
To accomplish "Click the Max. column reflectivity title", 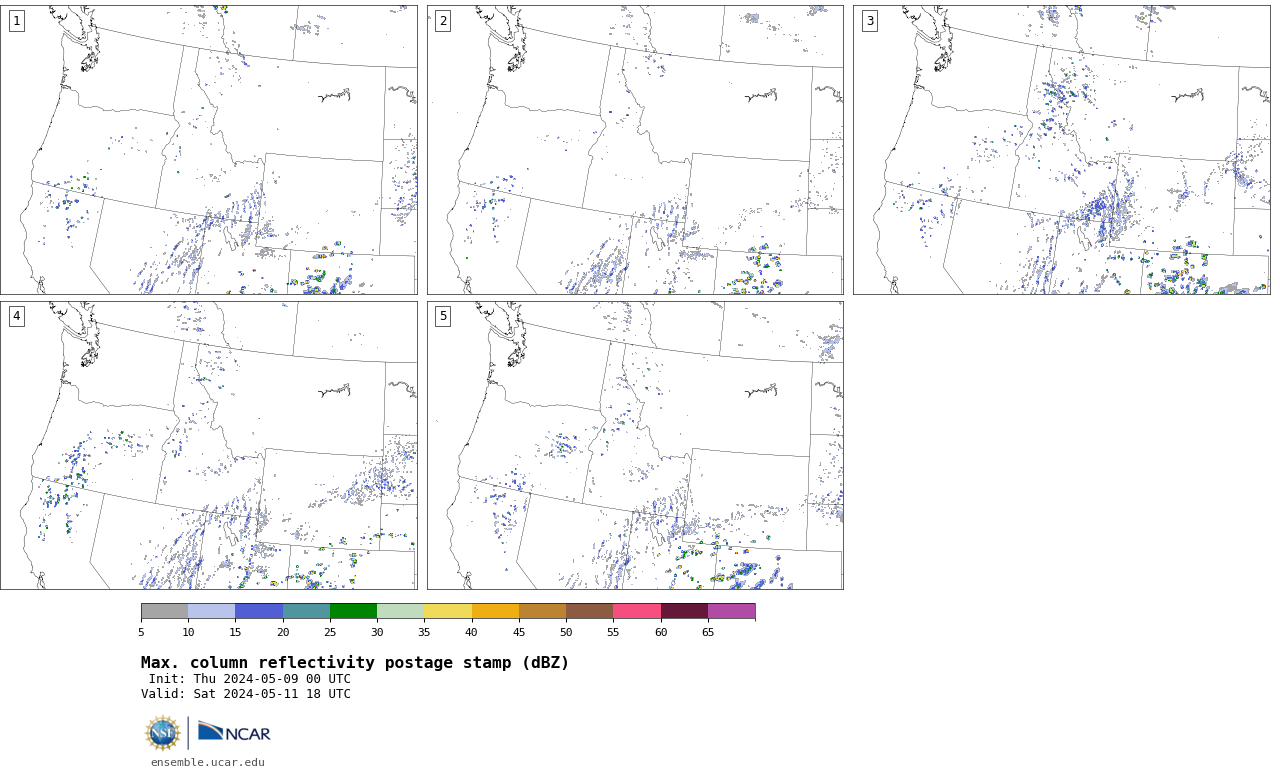I will coord(355,663).
